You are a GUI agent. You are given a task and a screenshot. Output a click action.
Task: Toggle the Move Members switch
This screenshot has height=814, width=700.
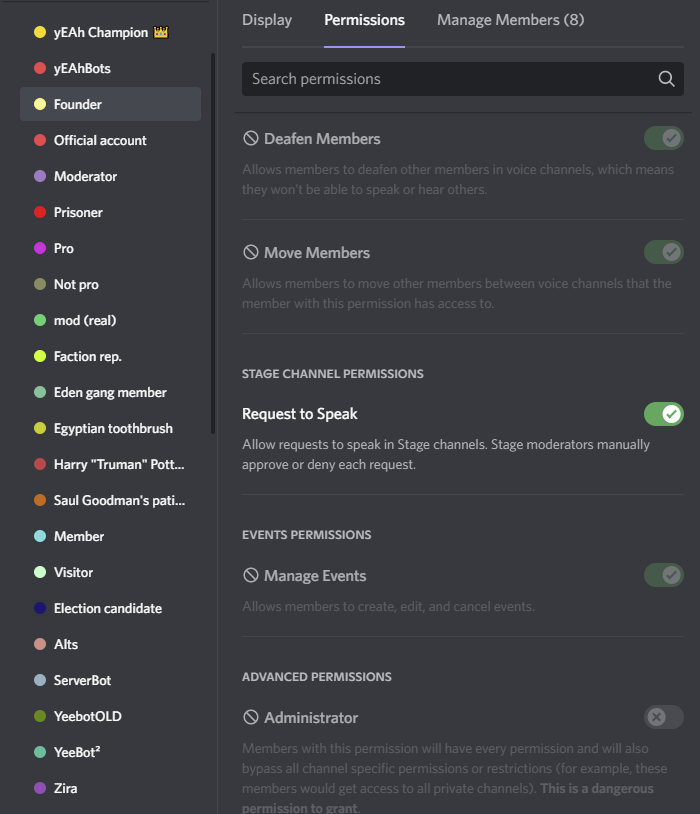(663, 252)
